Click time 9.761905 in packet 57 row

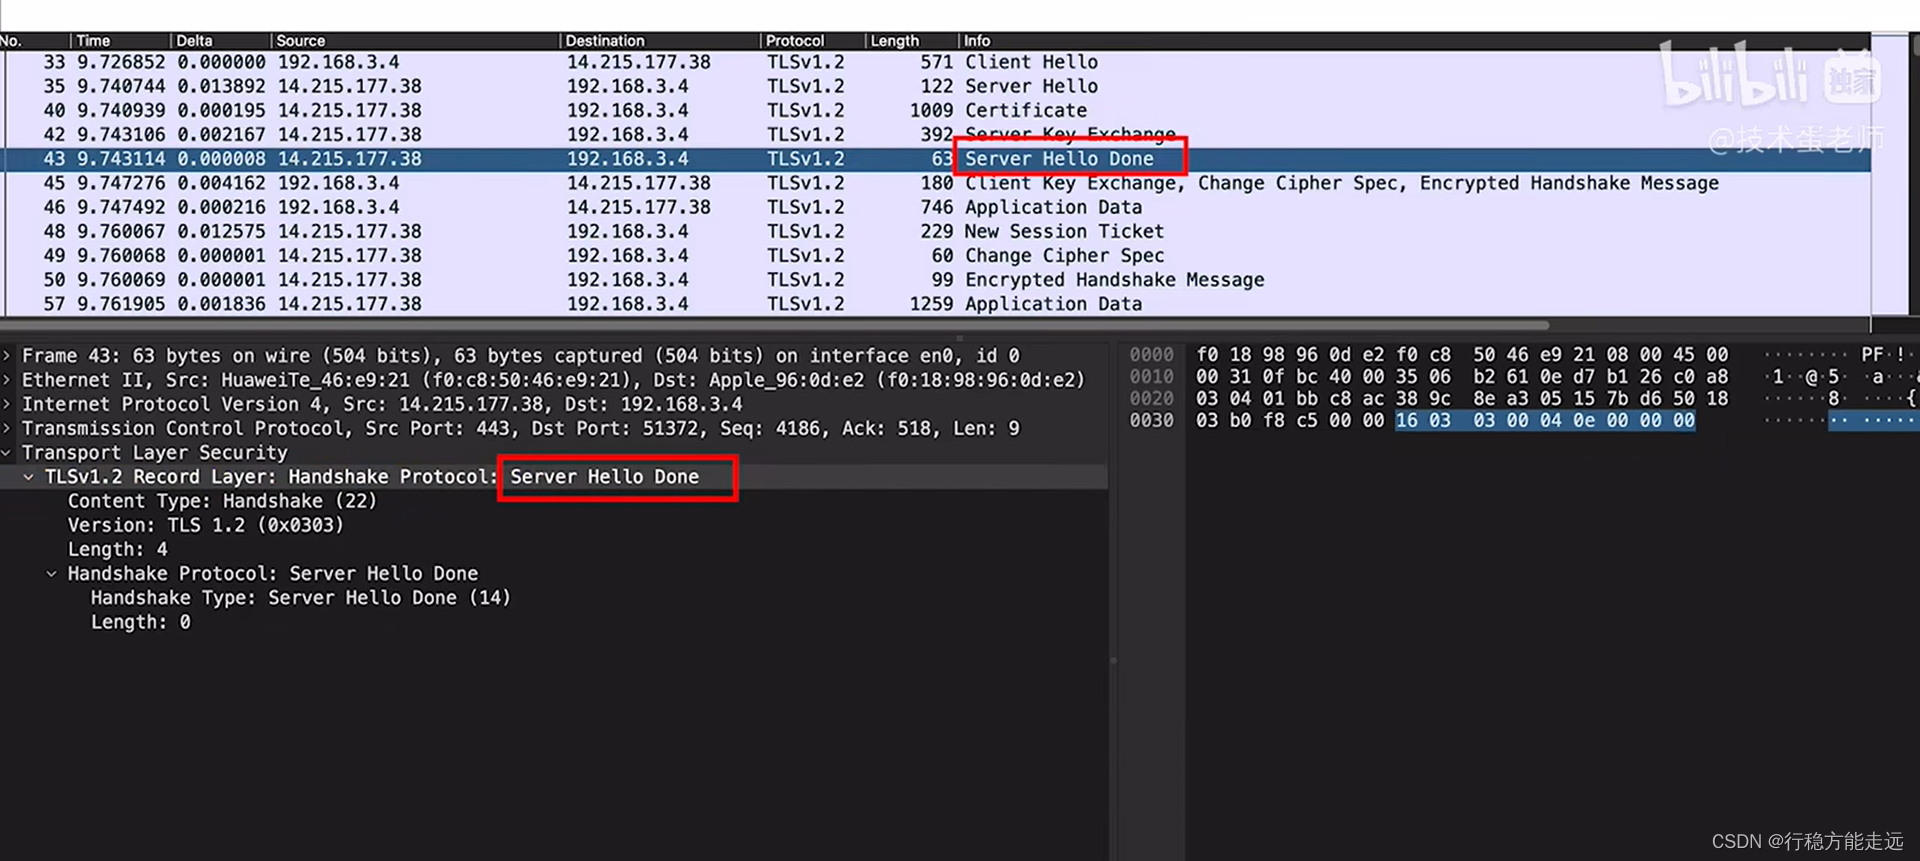121,304
